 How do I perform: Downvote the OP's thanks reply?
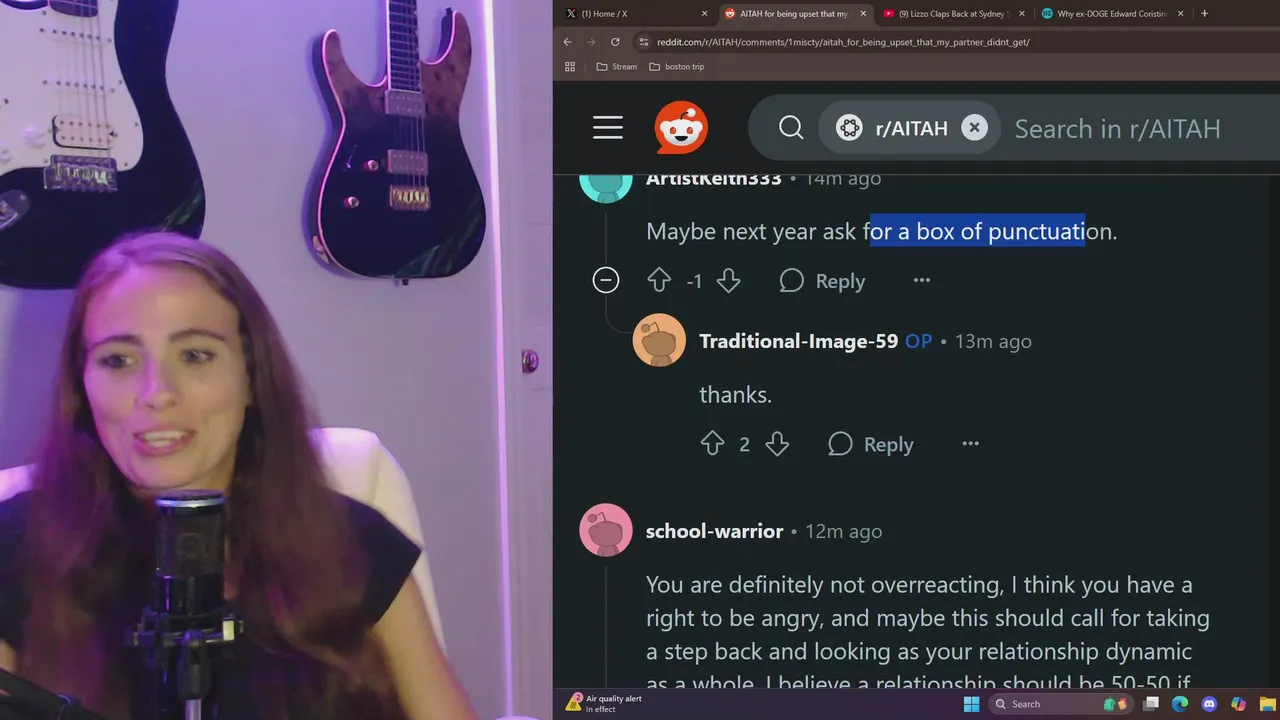point(777,444)
